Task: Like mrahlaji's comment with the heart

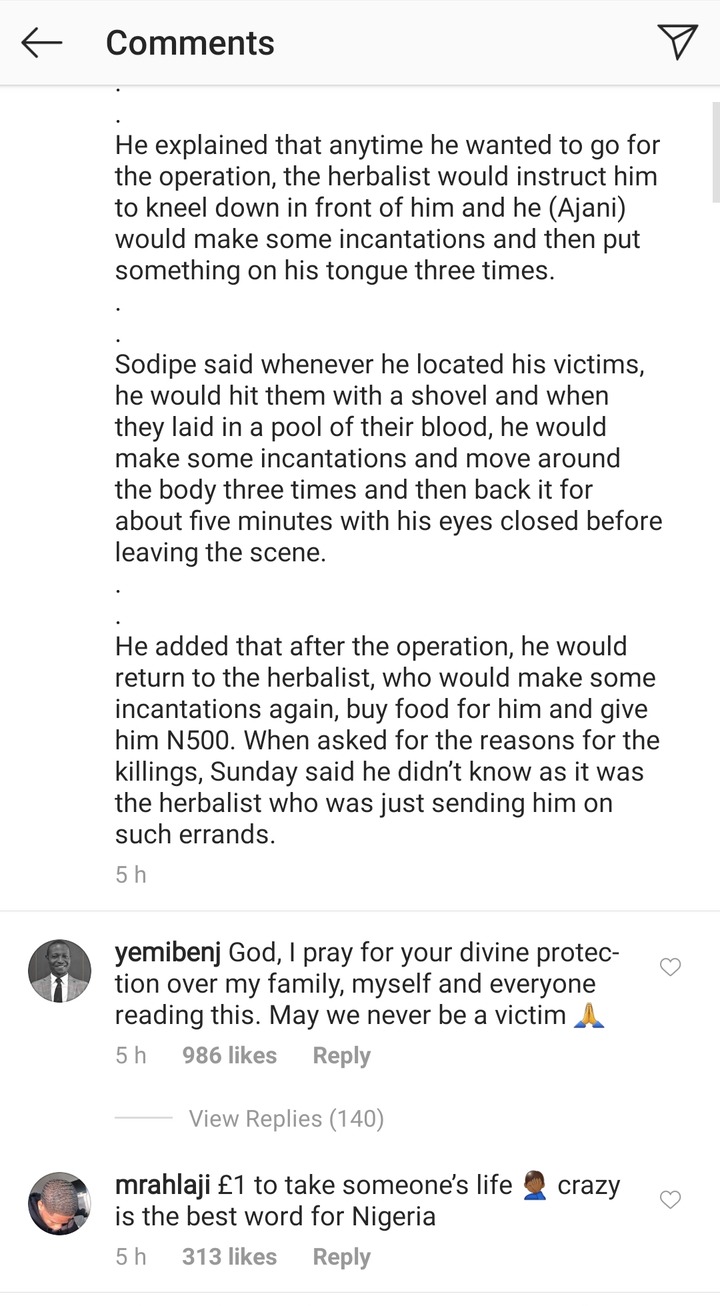Action: click(x=671, y=1200)
